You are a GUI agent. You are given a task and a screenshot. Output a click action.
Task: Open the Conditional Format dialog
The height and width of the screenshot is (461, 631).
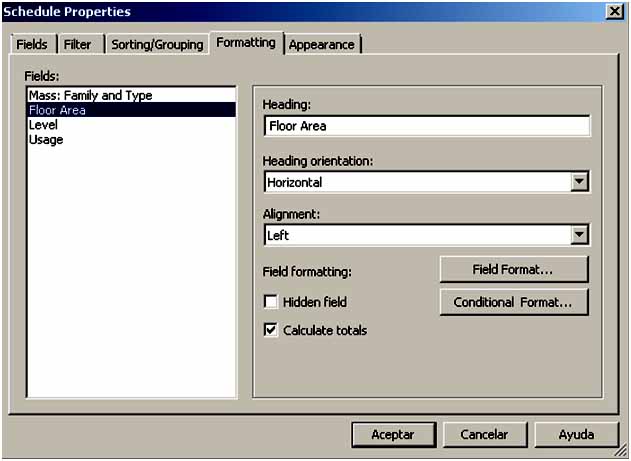click(x=513, y=302)
